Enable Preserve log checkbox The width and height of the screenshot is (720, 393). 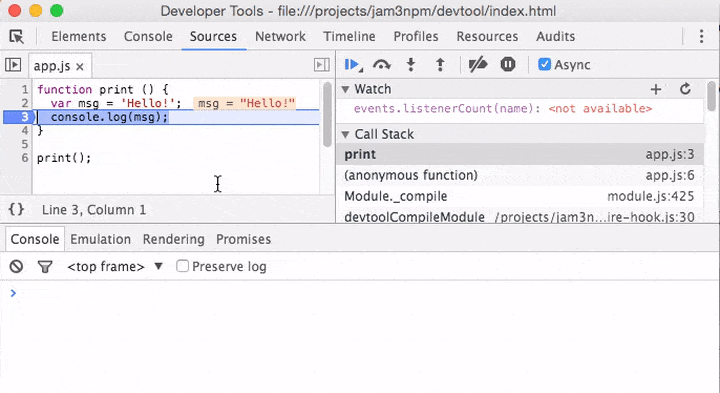click(182, 266)
